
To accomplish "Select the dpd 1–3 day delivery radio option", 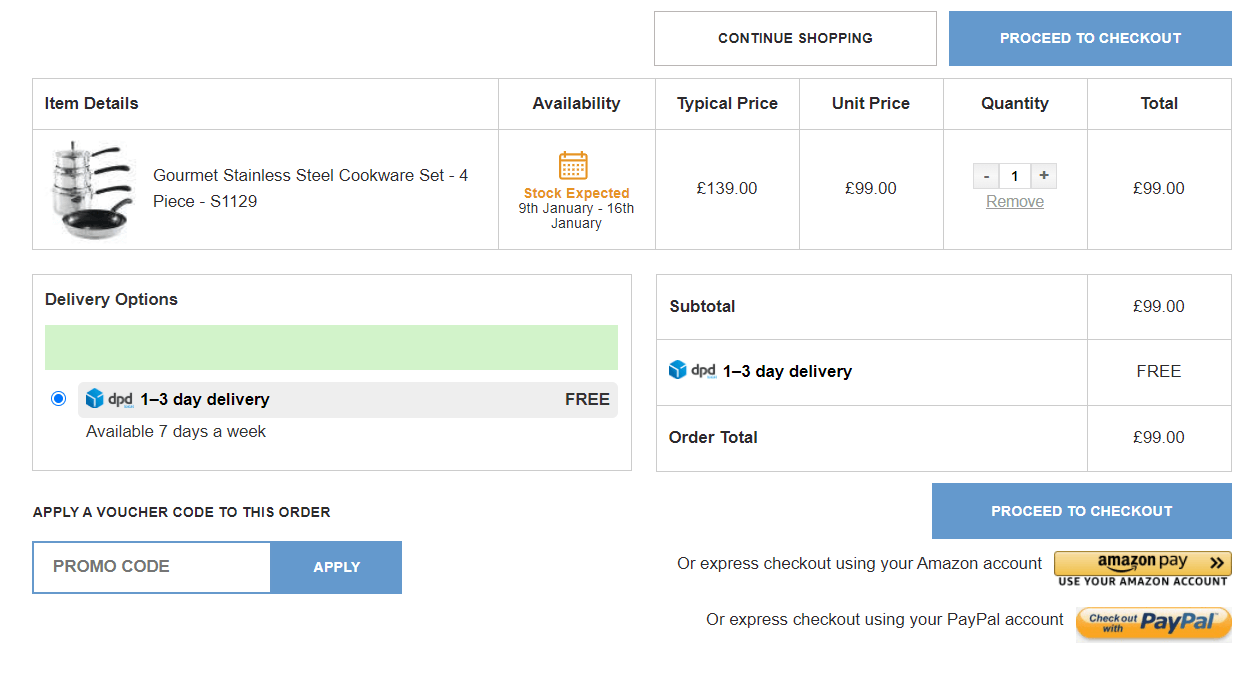I will point(58,398).
